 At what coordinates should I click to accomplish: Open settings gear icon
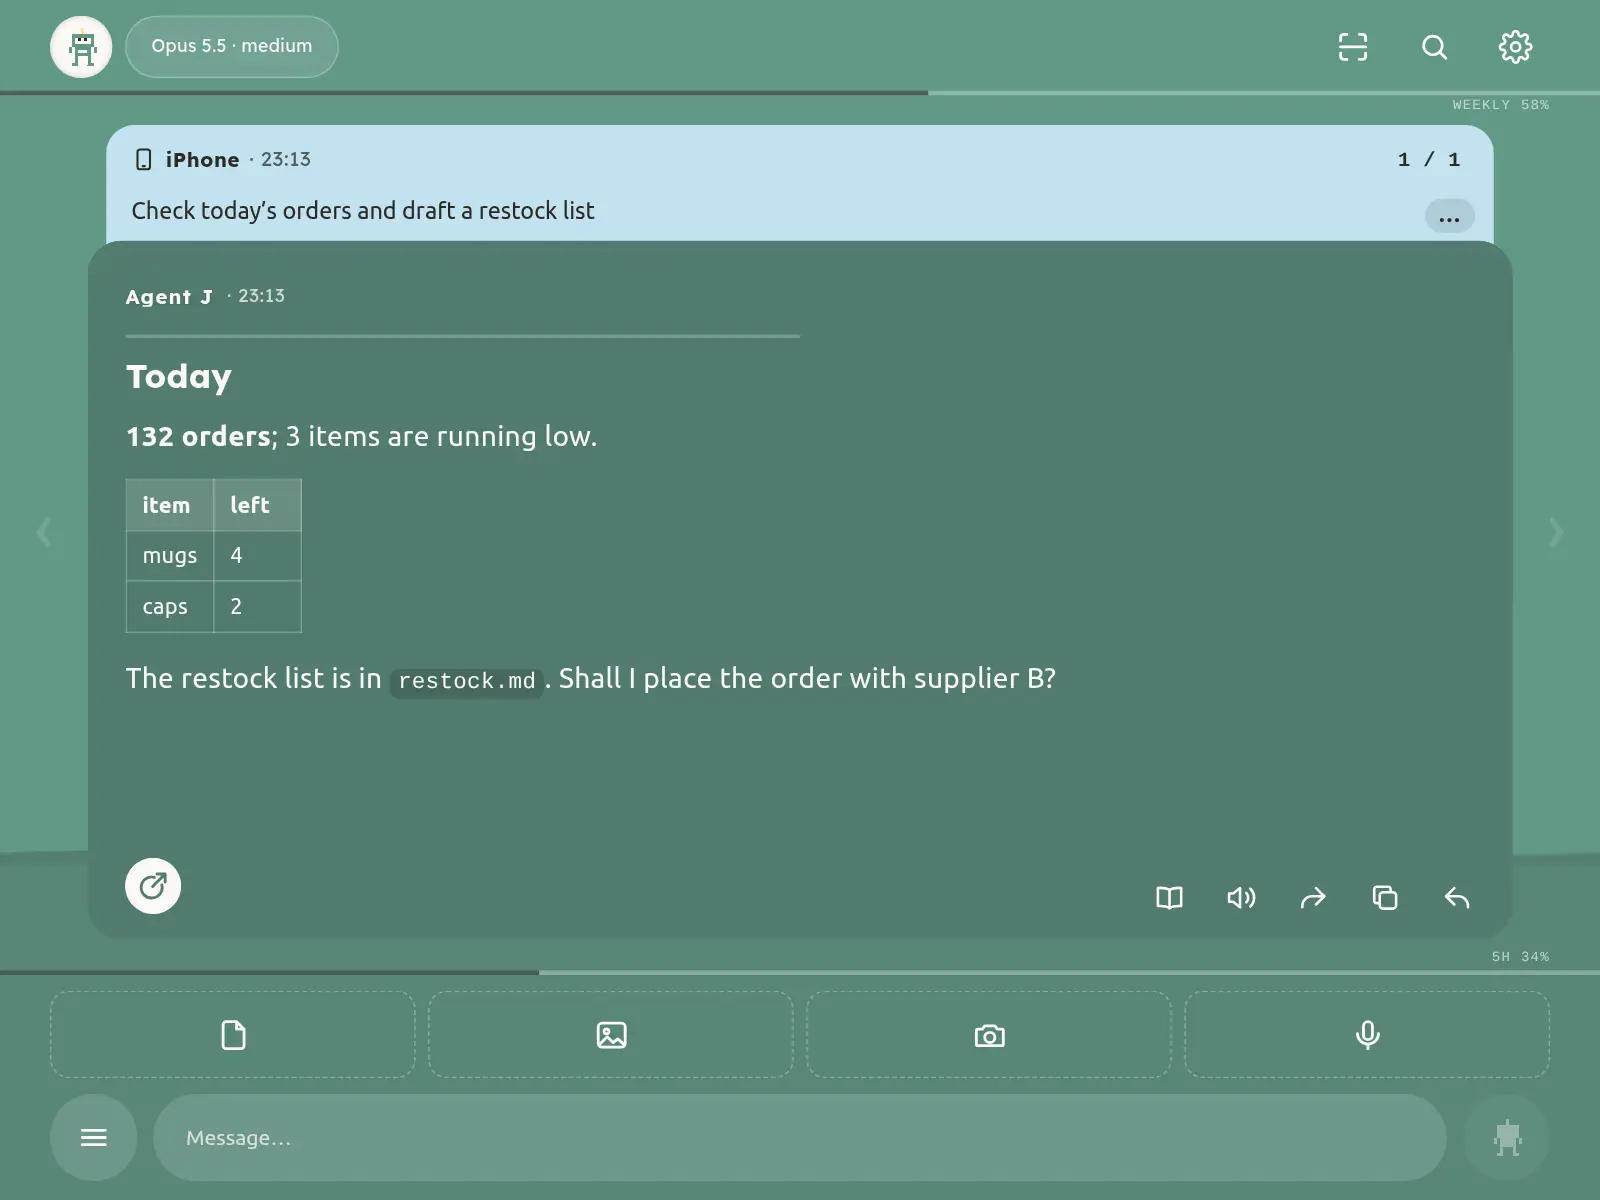pyautogui.click(x=1515, y=47)
